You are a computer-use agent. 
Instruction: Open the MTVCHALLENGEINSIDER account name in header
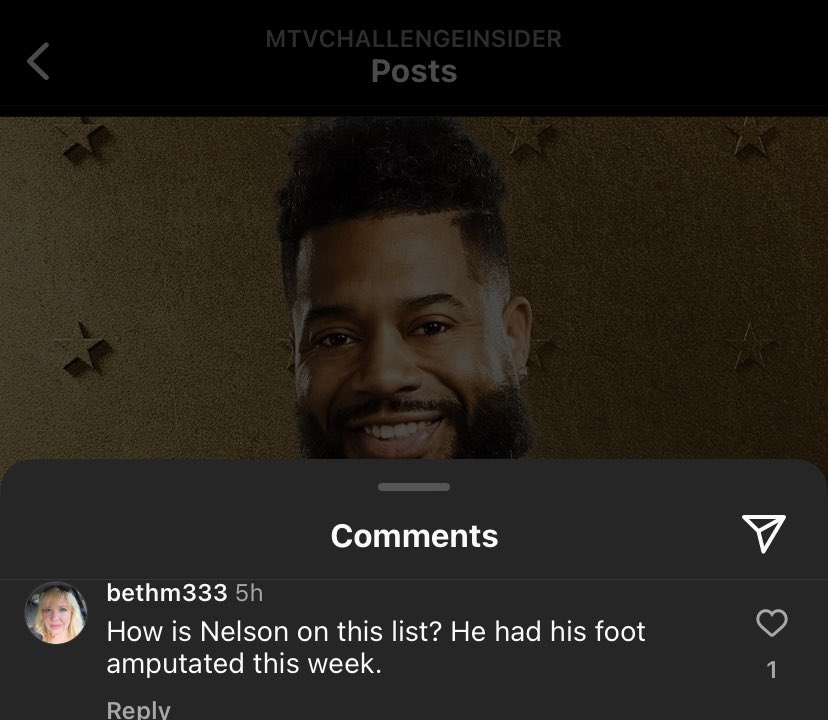coord(413,39)
